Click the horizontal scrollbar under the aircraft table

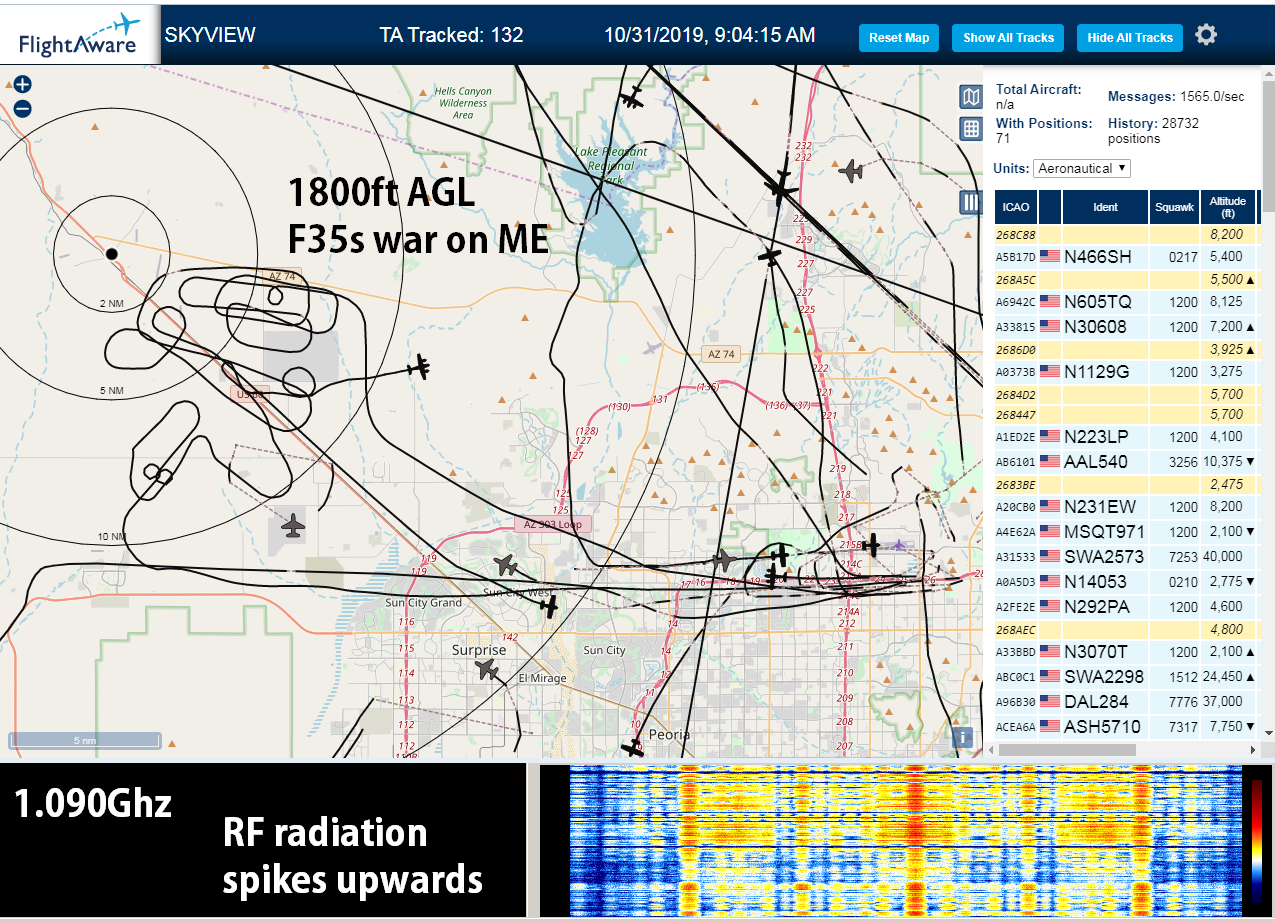[x=1065, y=749]
